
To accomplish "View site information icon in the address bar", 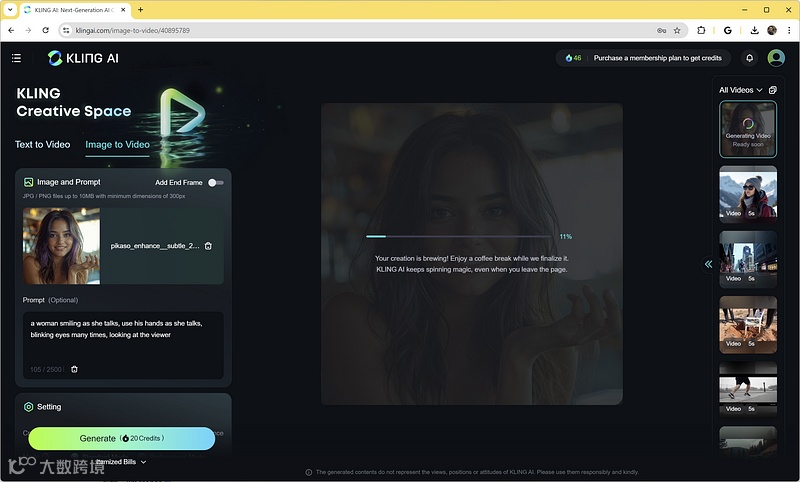I will [66, 31].
